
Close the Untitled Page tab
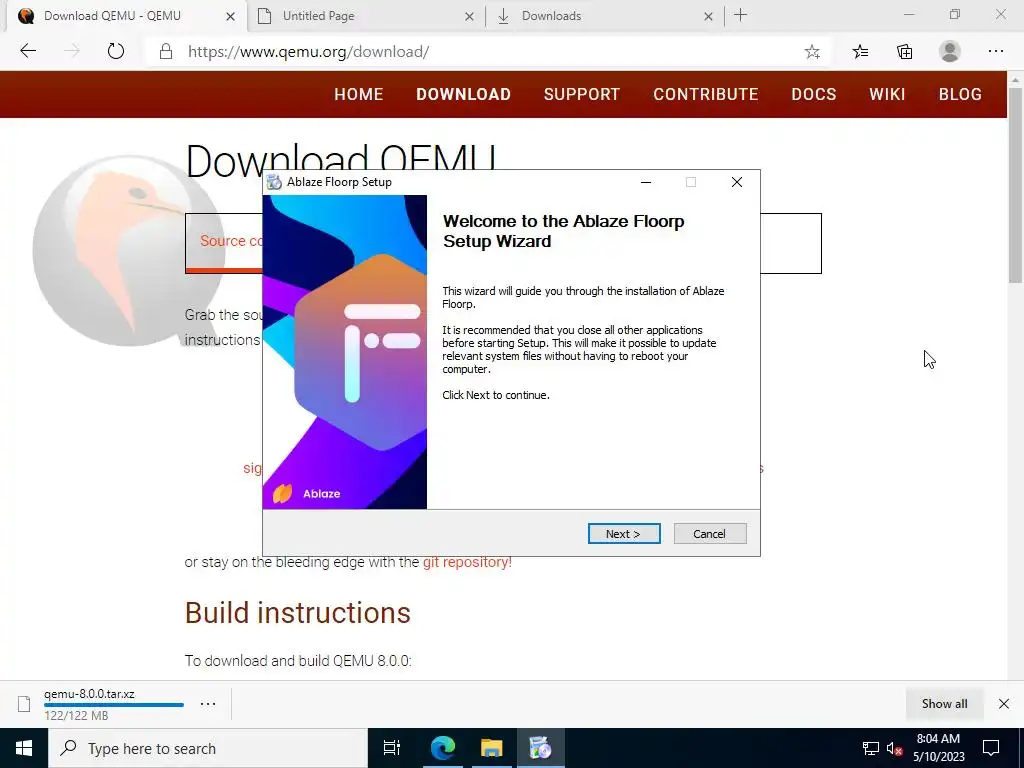pos(469,16)
